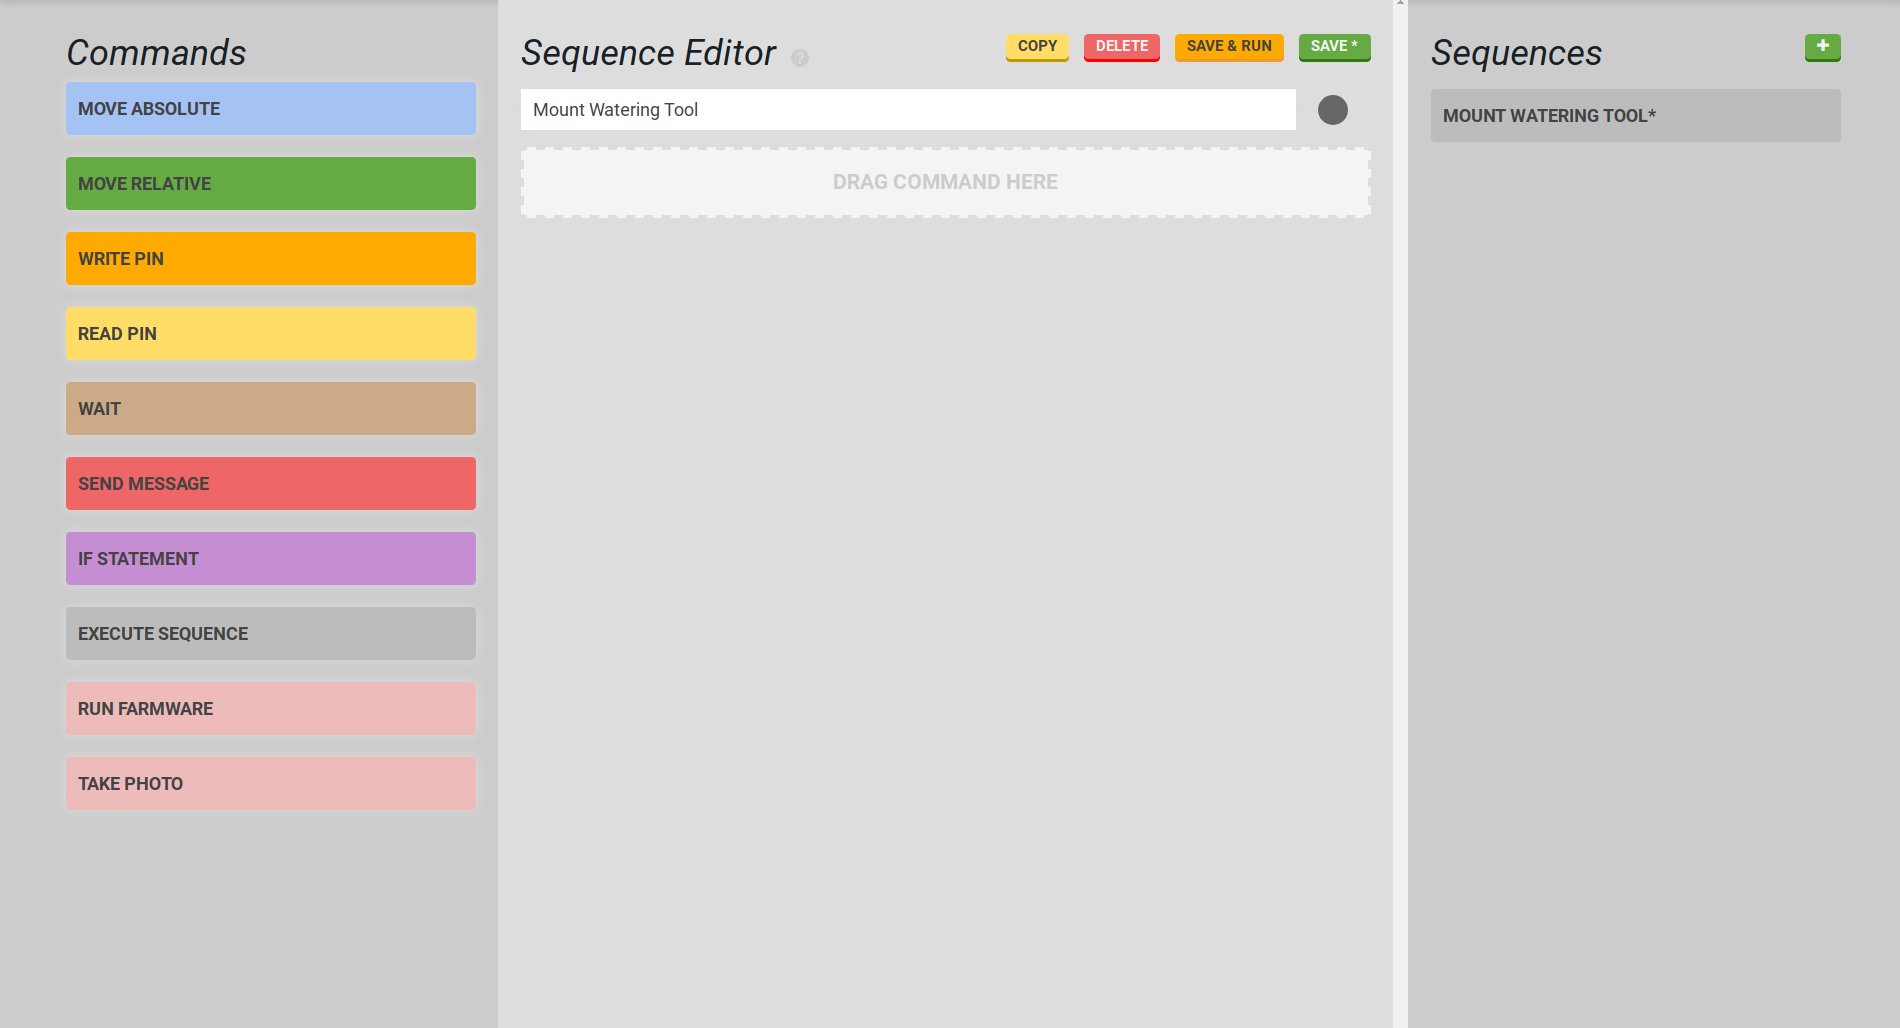
Task: Click the help question mark icon
Action: [800, 58]
